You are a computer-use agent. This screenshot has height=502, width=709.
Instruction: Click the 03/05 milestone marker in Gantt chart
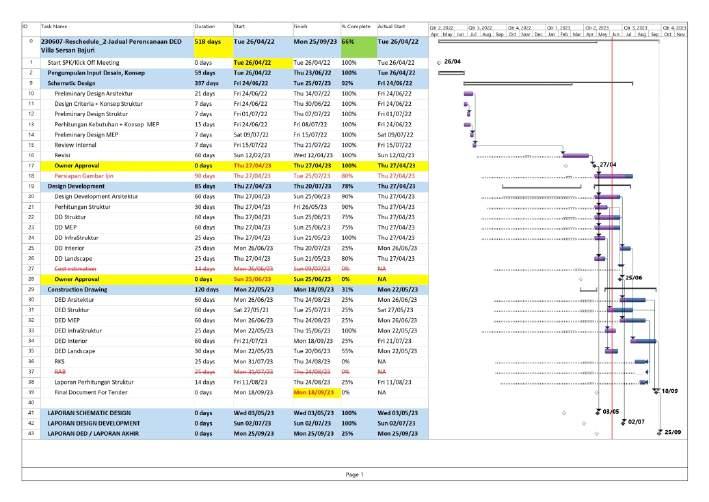(598, 412)
